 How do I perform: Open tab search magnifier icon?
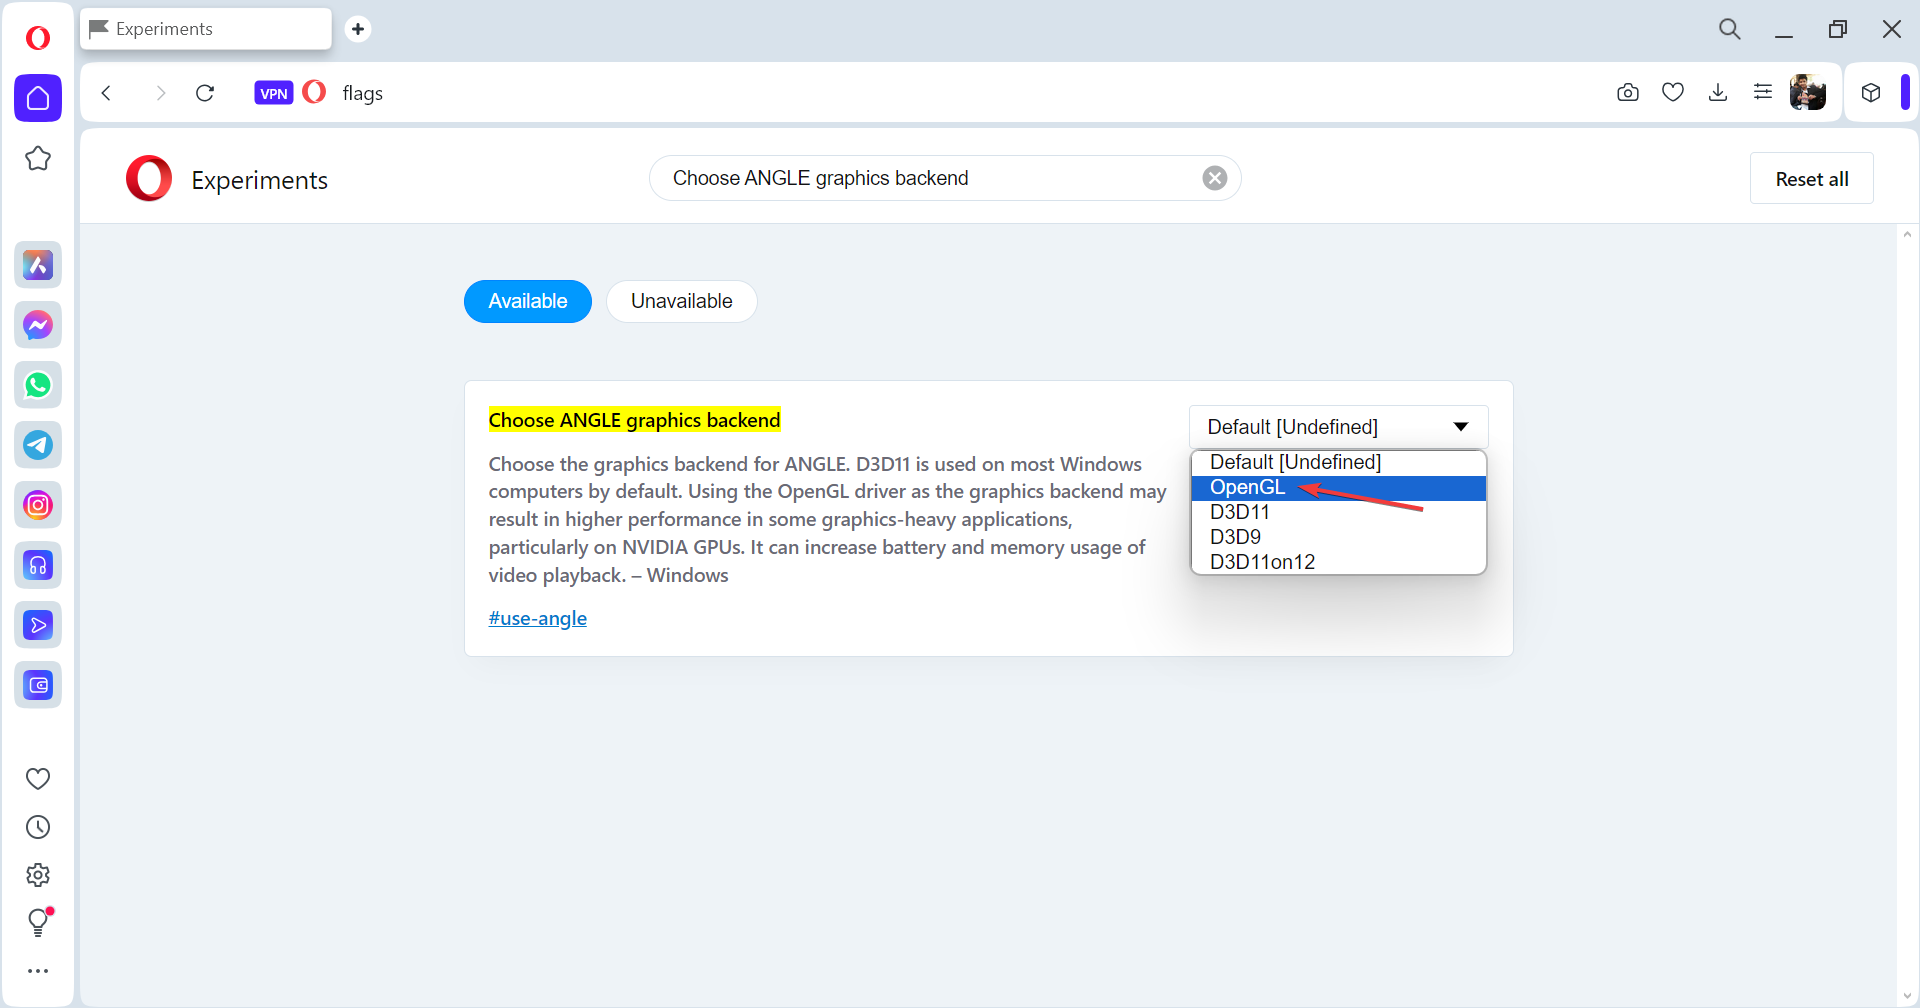(x=1730, y=29)
